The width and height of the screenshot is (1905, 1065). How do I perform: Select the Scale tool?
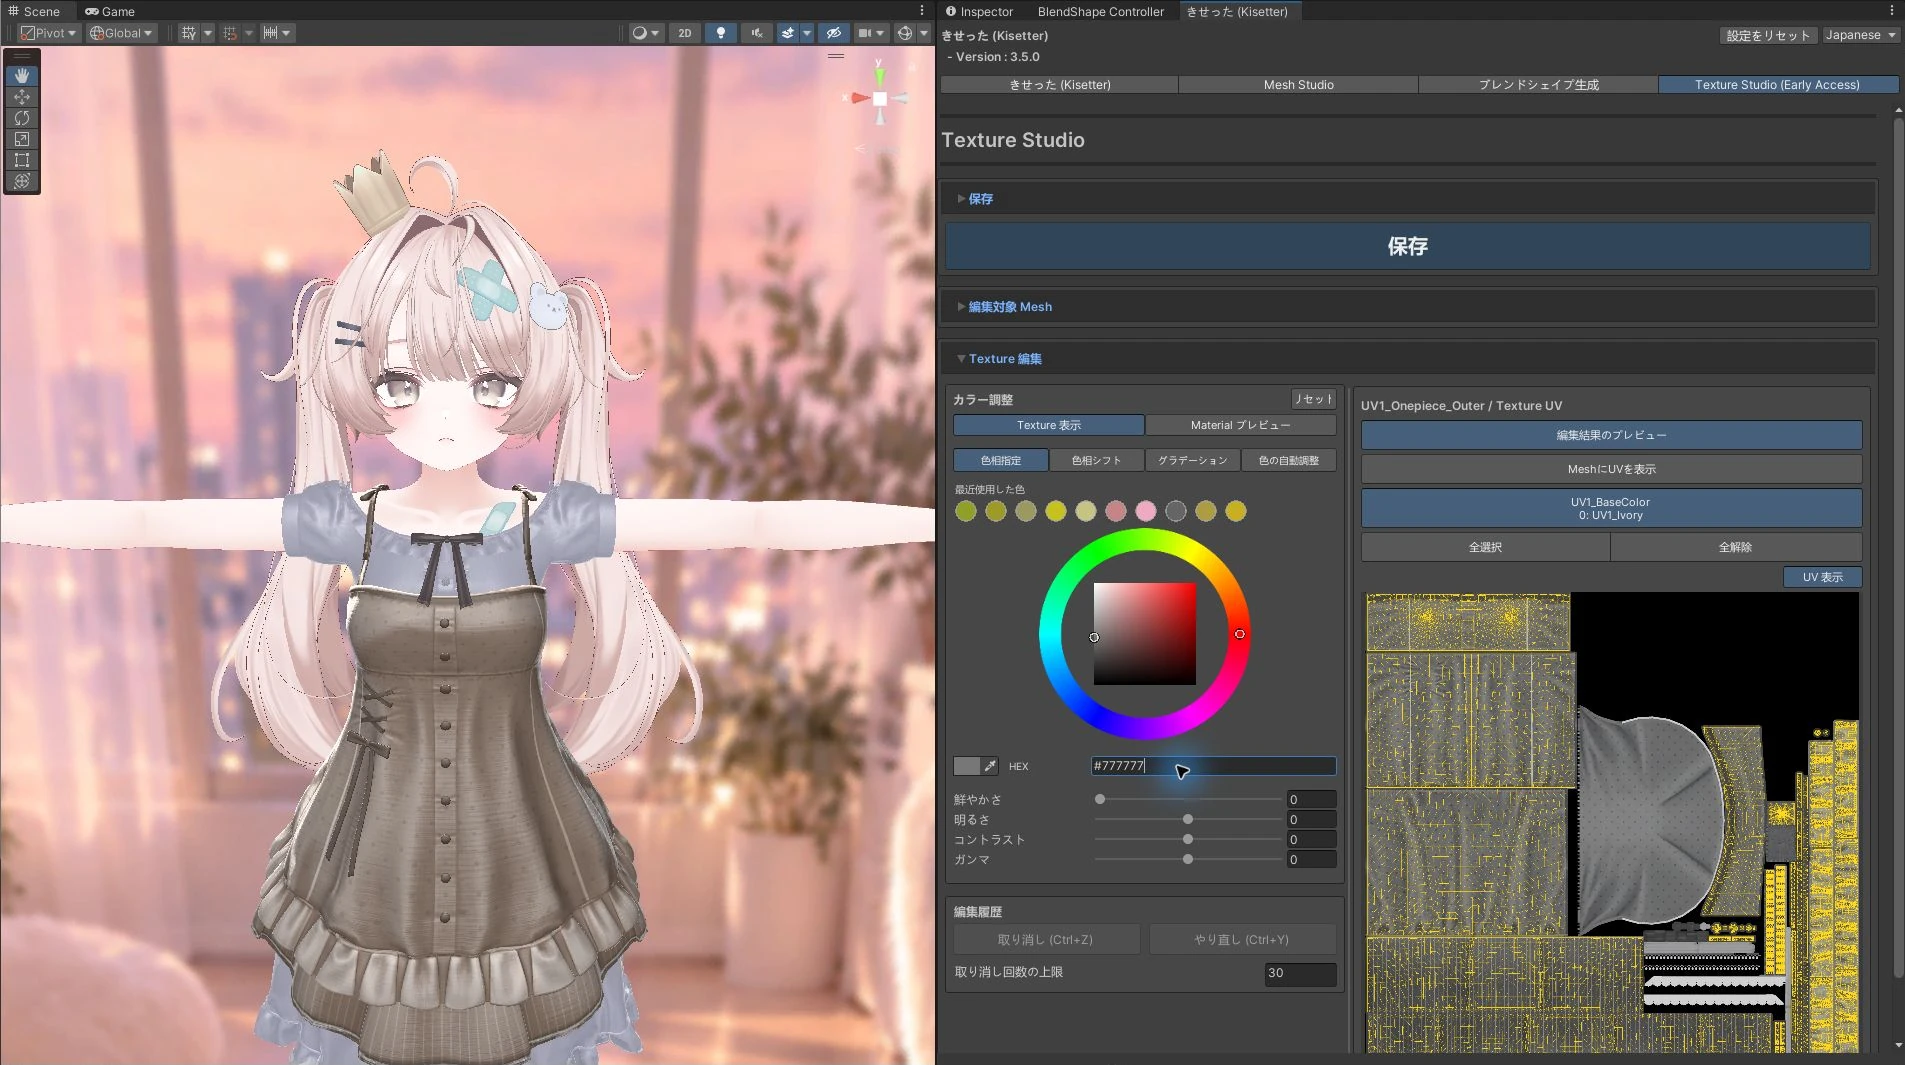tap(22, 139)
